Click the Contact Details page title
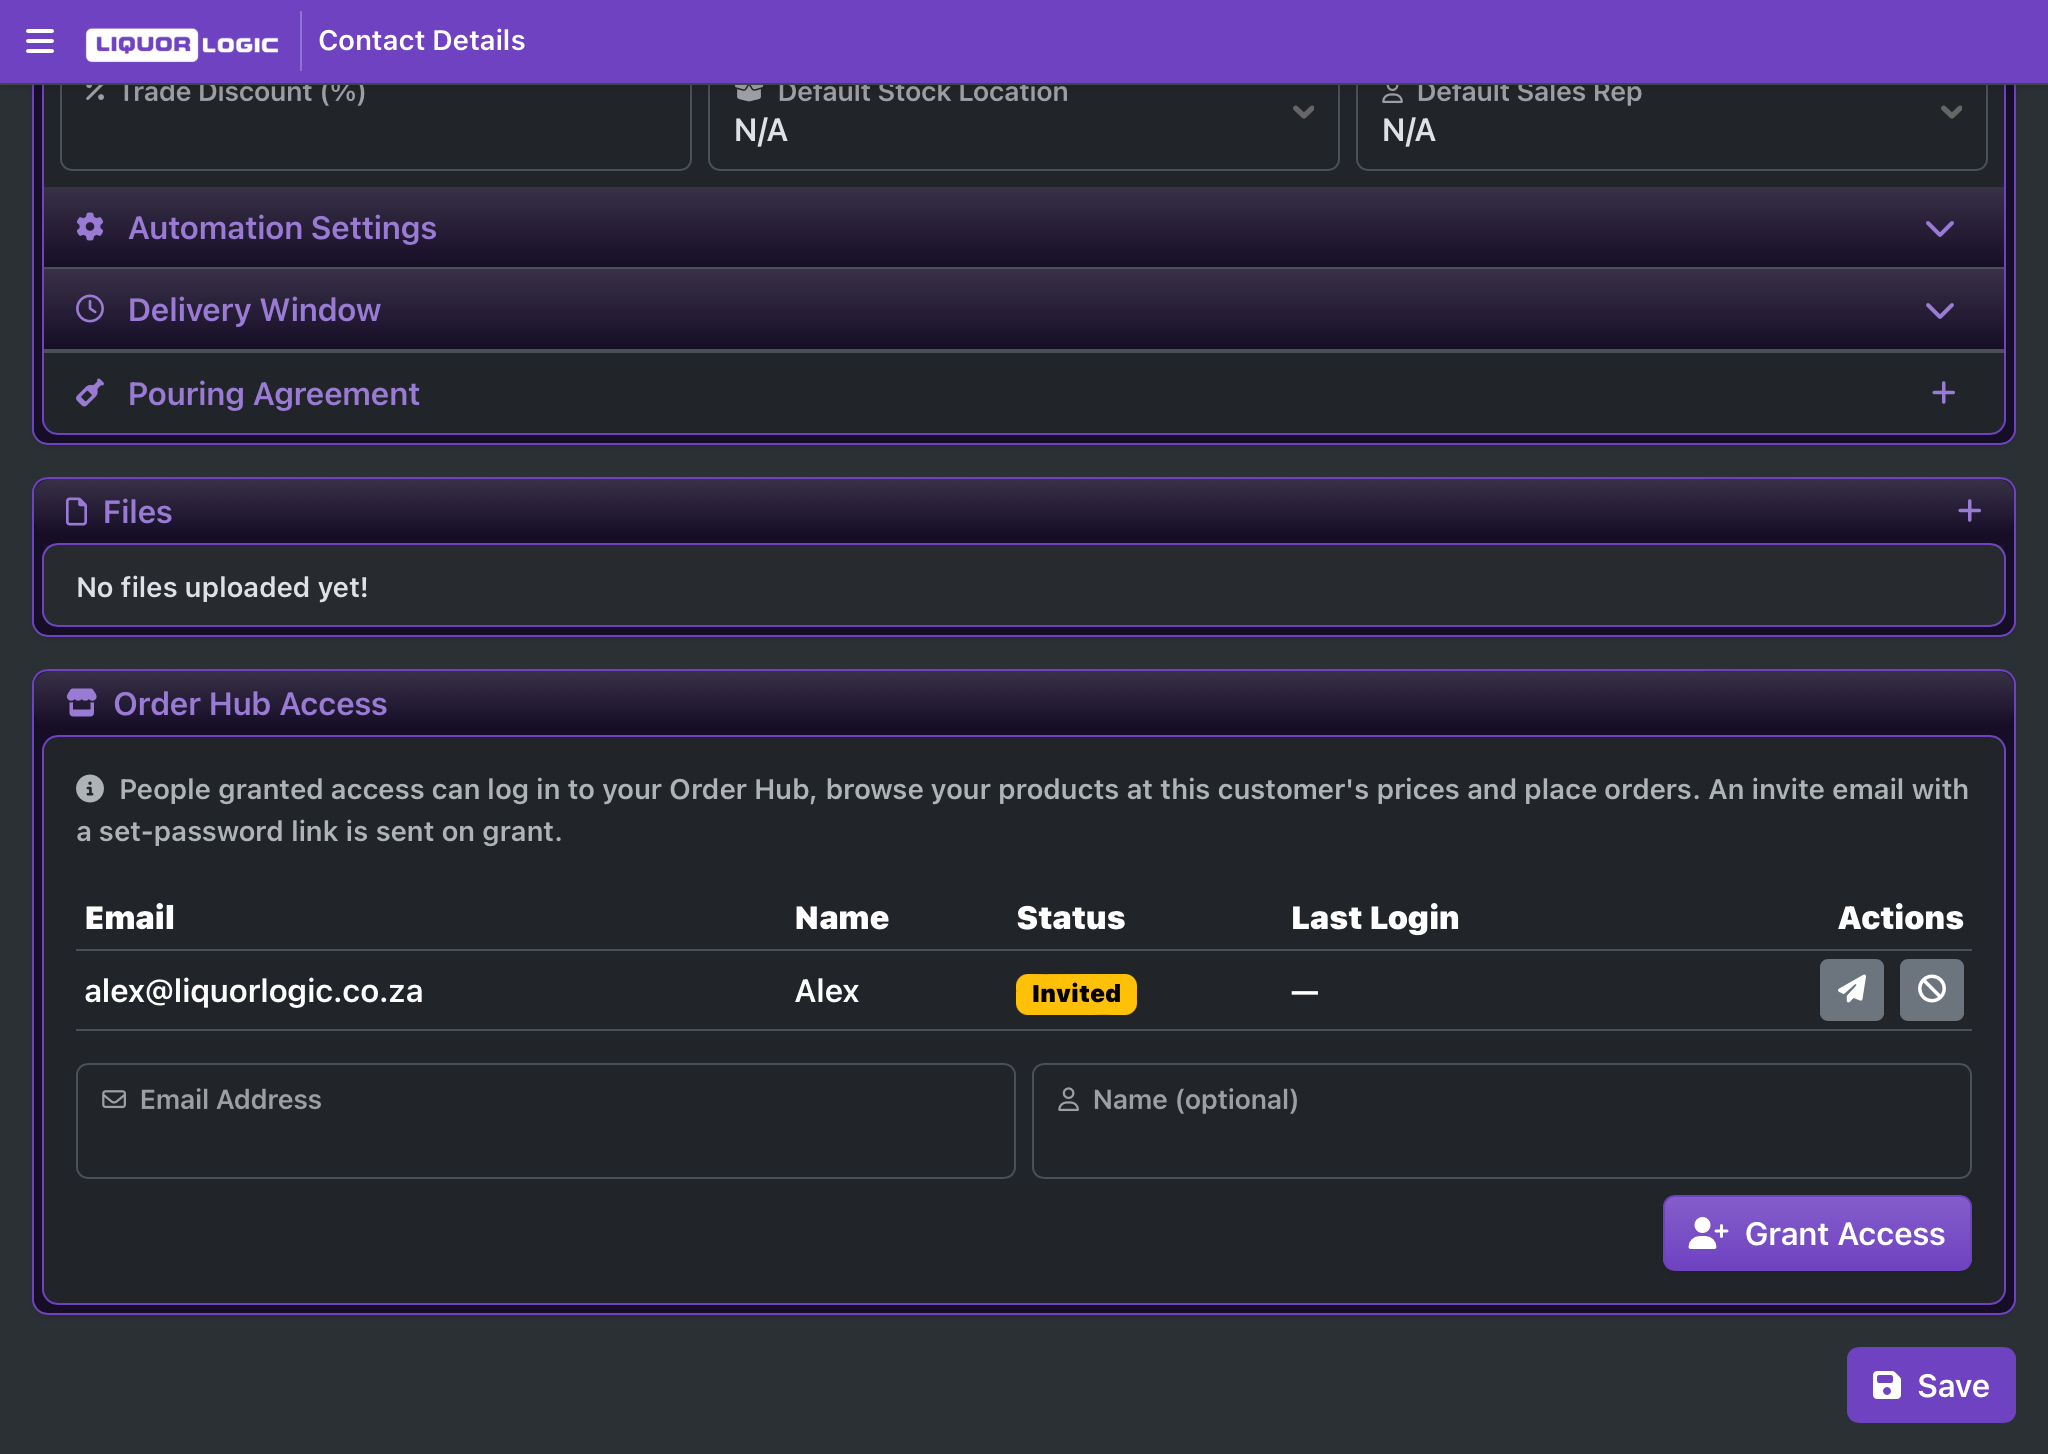Viewport: 2048px width, 1454px height. click(422, 41)
